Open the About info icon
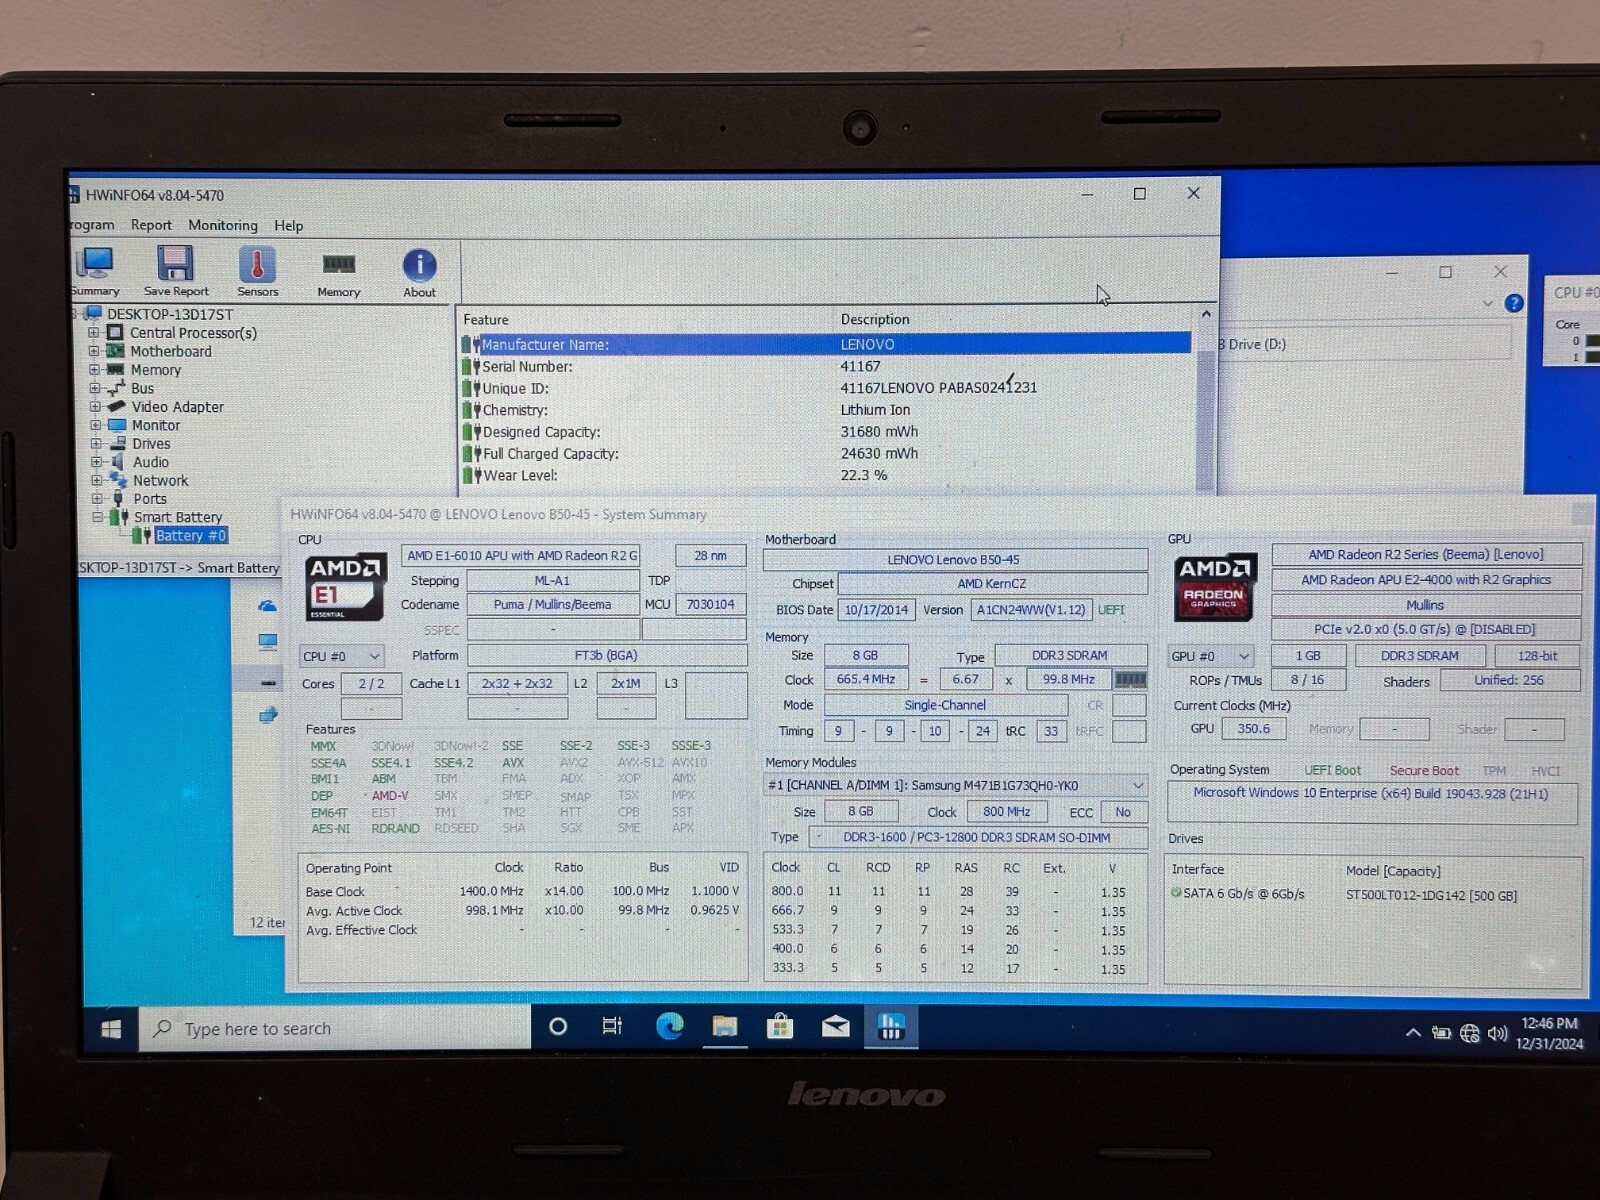 (x=419, y=271)
